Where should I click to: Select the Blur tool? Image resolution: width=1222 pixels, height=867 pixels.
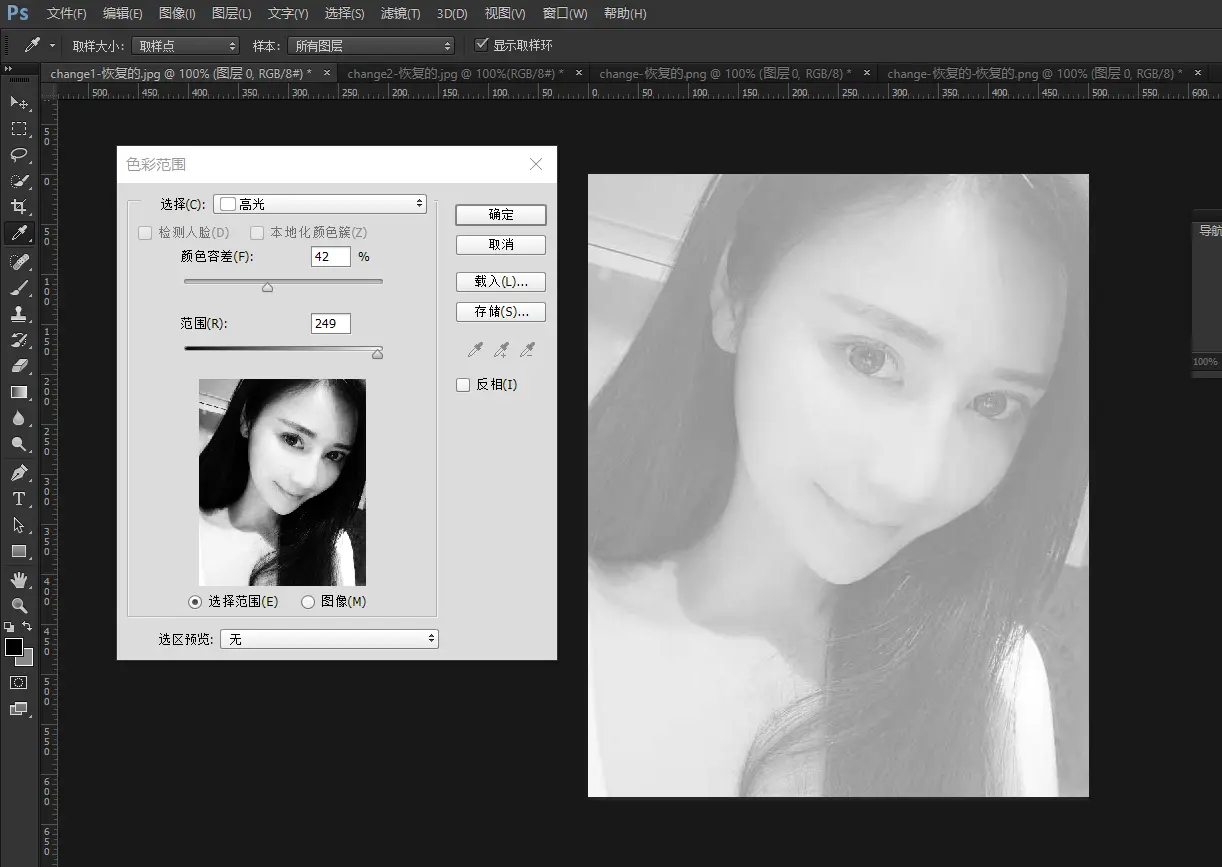click(19, 418)
